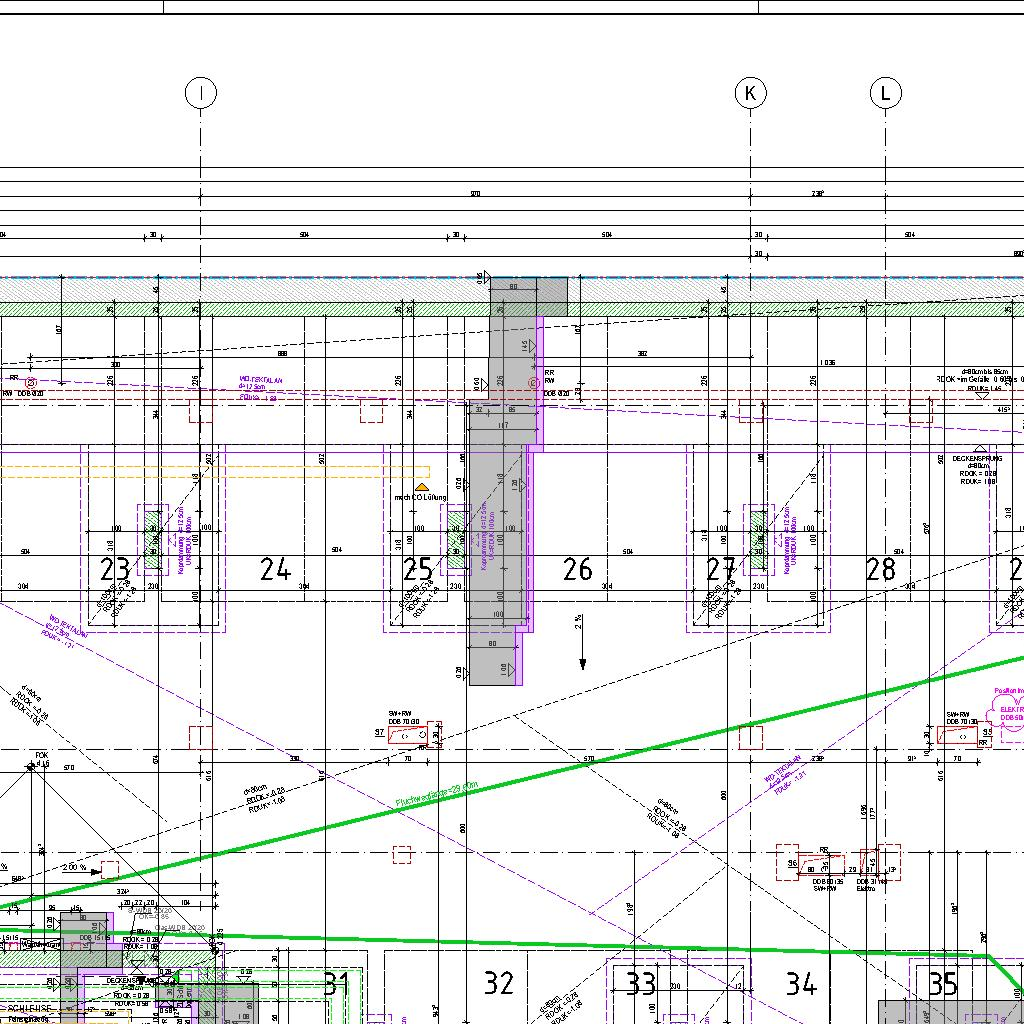Pick the grid axis bubble L
Viewport: 1024px width, 1024px height.
[885, 93]
